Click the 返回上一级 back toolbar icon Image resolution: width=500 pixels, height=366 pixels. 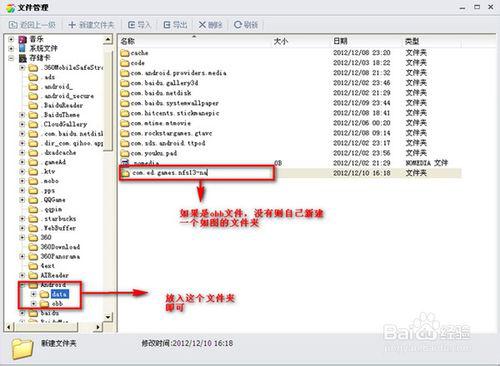click(13, 25)
